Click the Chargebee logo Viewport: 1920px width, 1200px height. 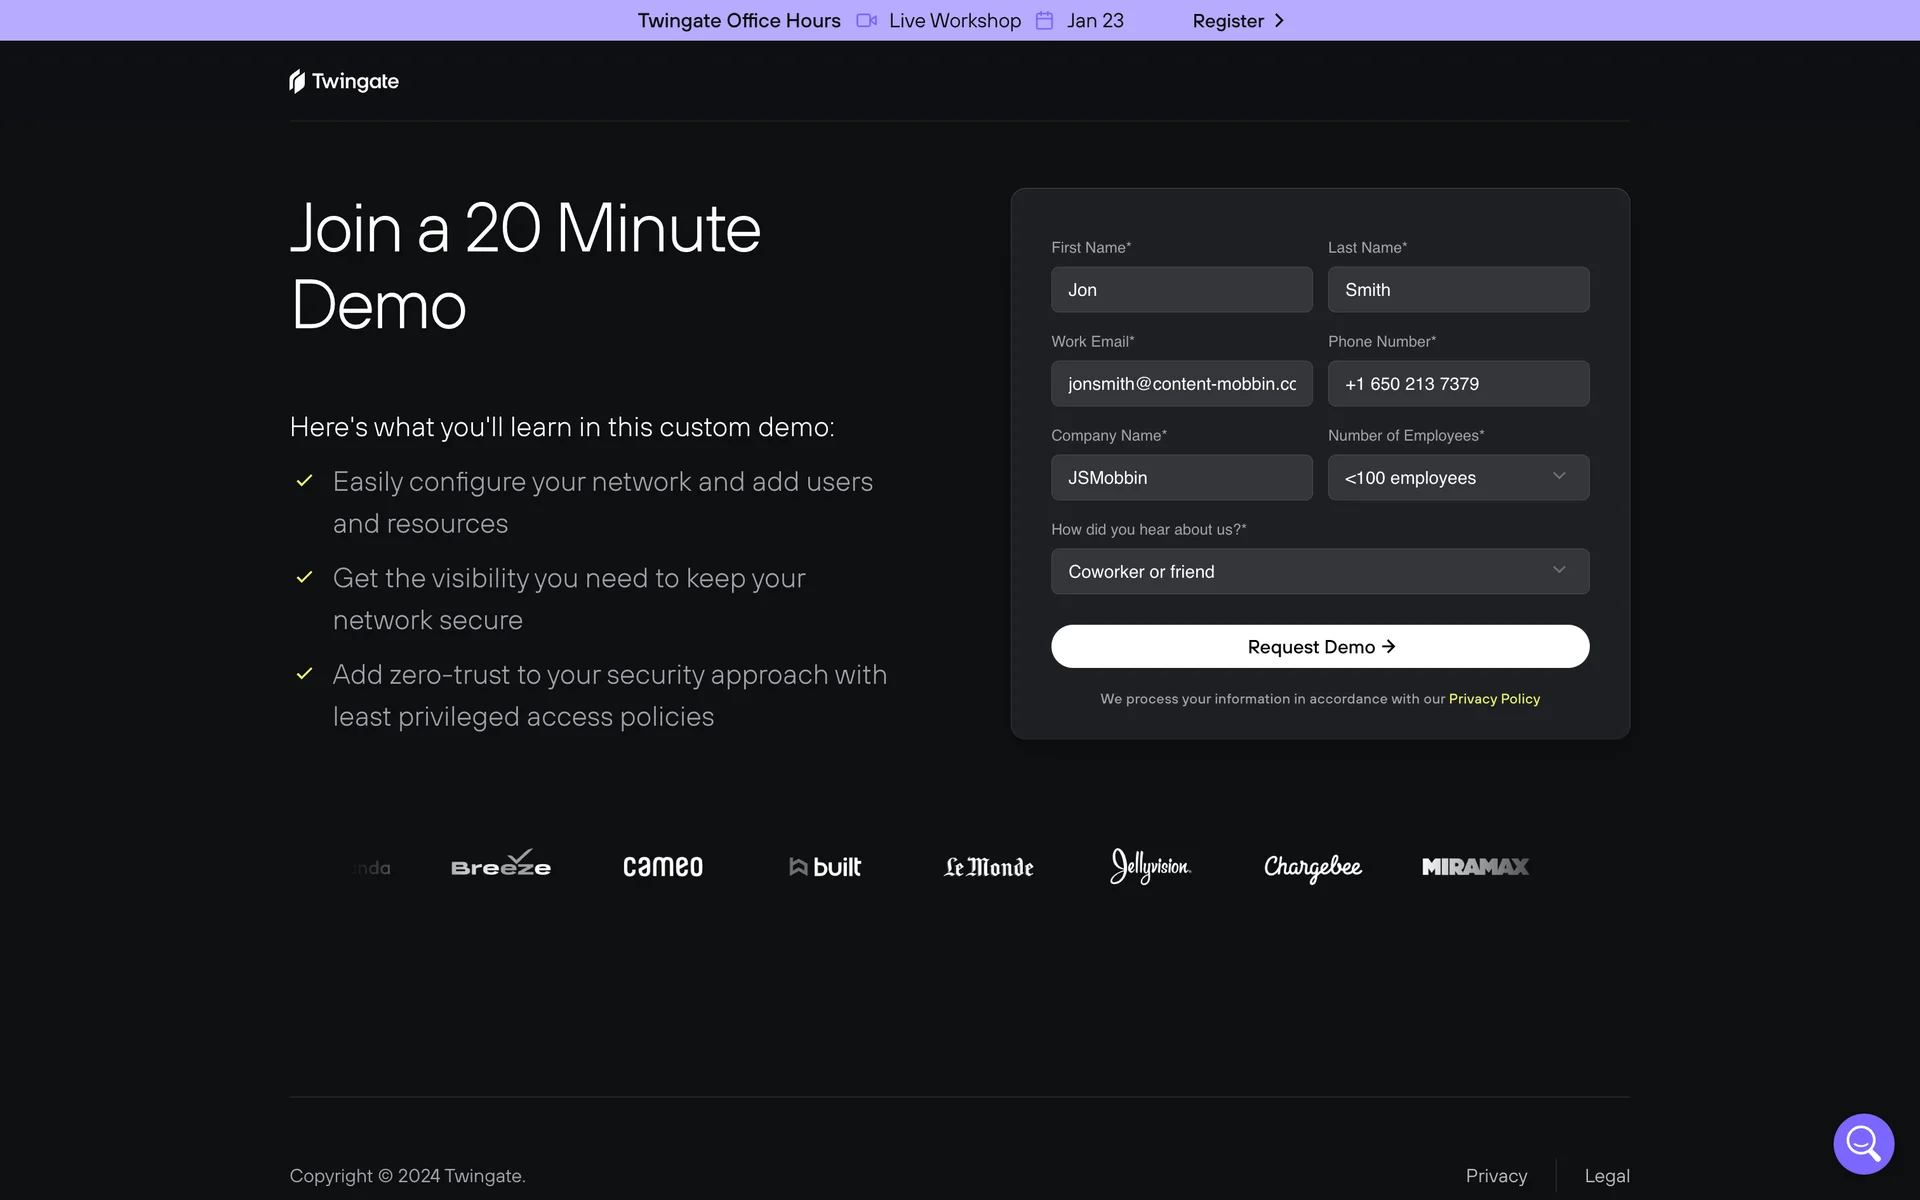tap(1312, 867)
